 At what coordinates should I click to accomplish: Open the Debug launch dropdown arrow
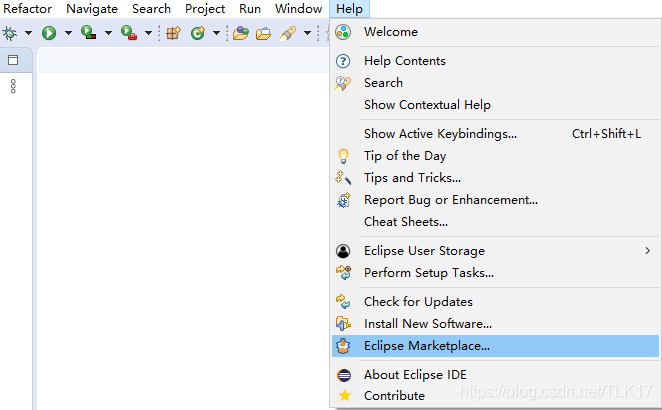pos(28,33)
